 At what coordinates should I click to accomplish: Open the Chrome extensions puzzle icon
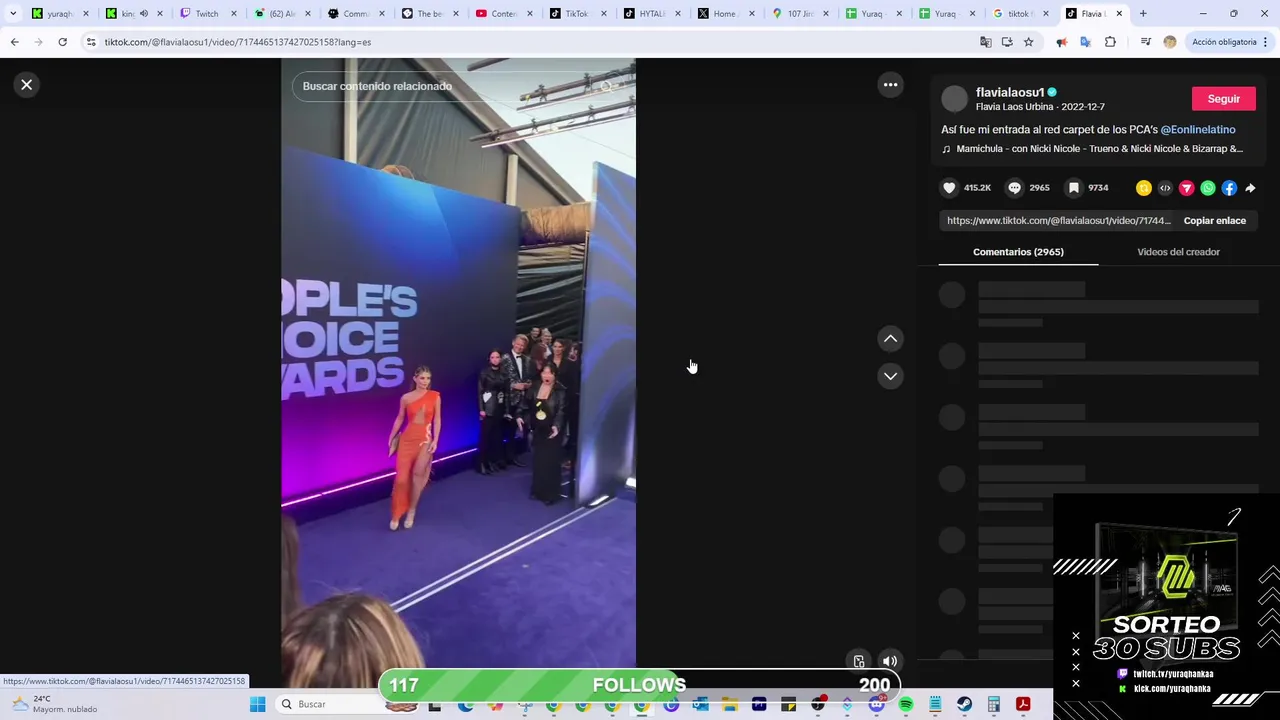[1110, 42]
